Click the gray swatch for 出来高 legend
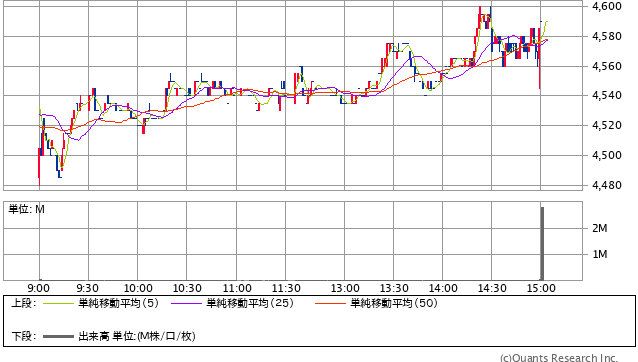This screenshot has width=638, height=362. (x=59, y=336)
